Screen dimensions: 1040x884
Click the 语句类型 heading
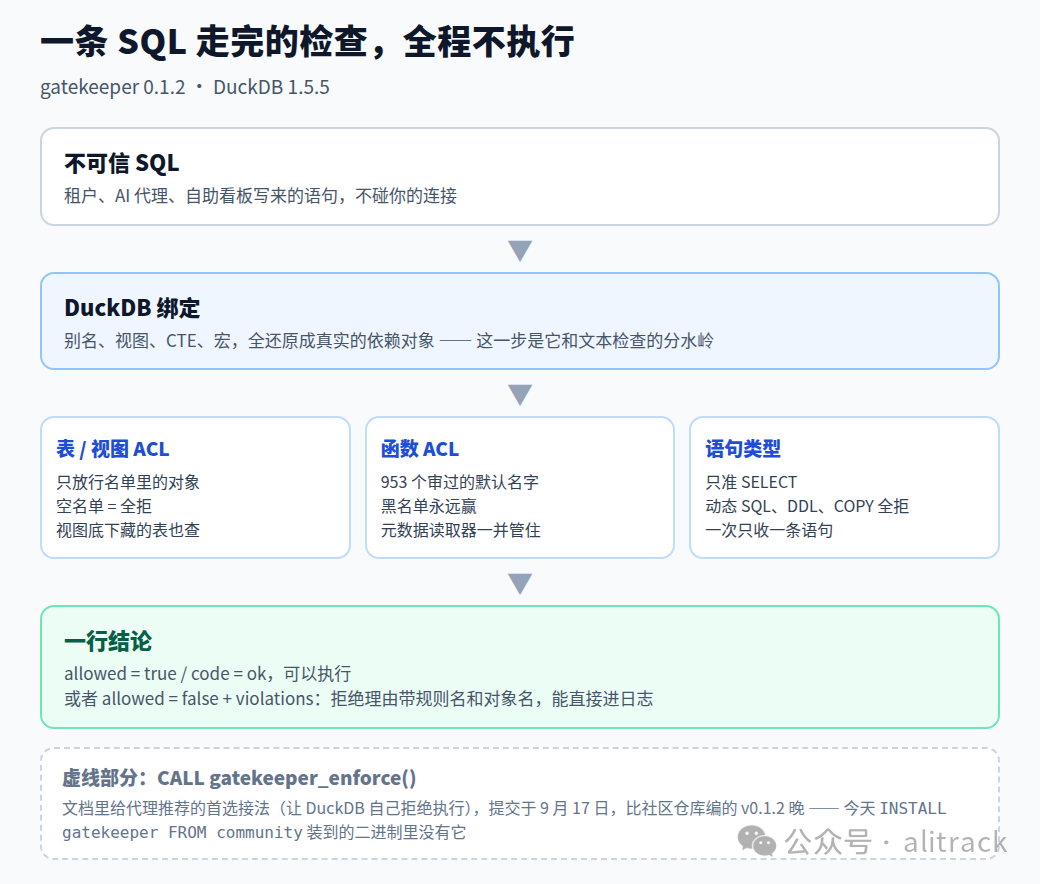click(x=743, y=449)
